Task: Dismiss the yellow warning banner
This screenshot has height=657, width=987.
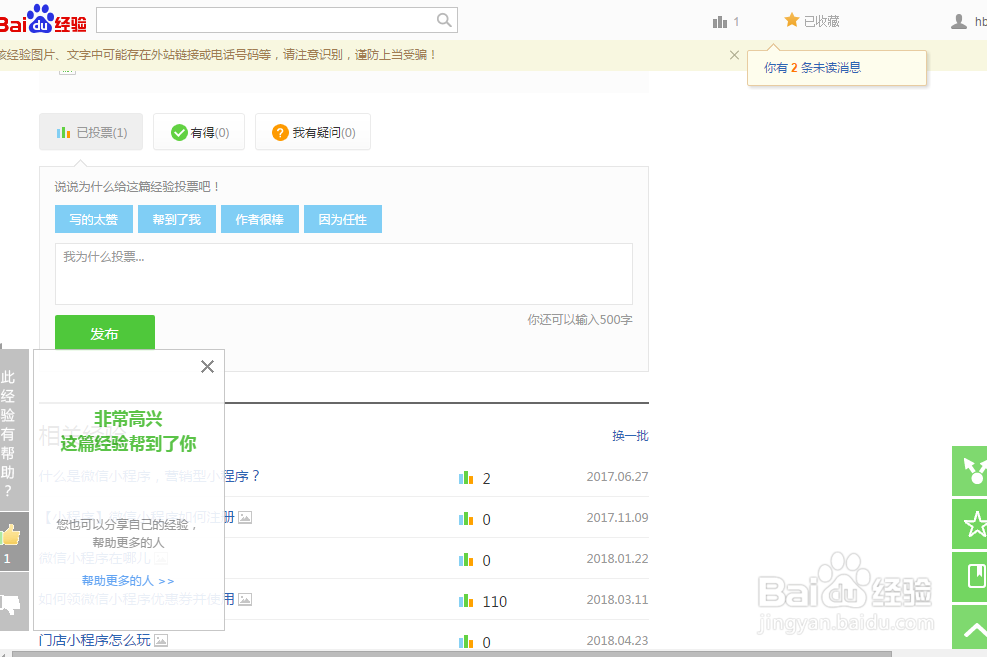Action: pos(734,55)
